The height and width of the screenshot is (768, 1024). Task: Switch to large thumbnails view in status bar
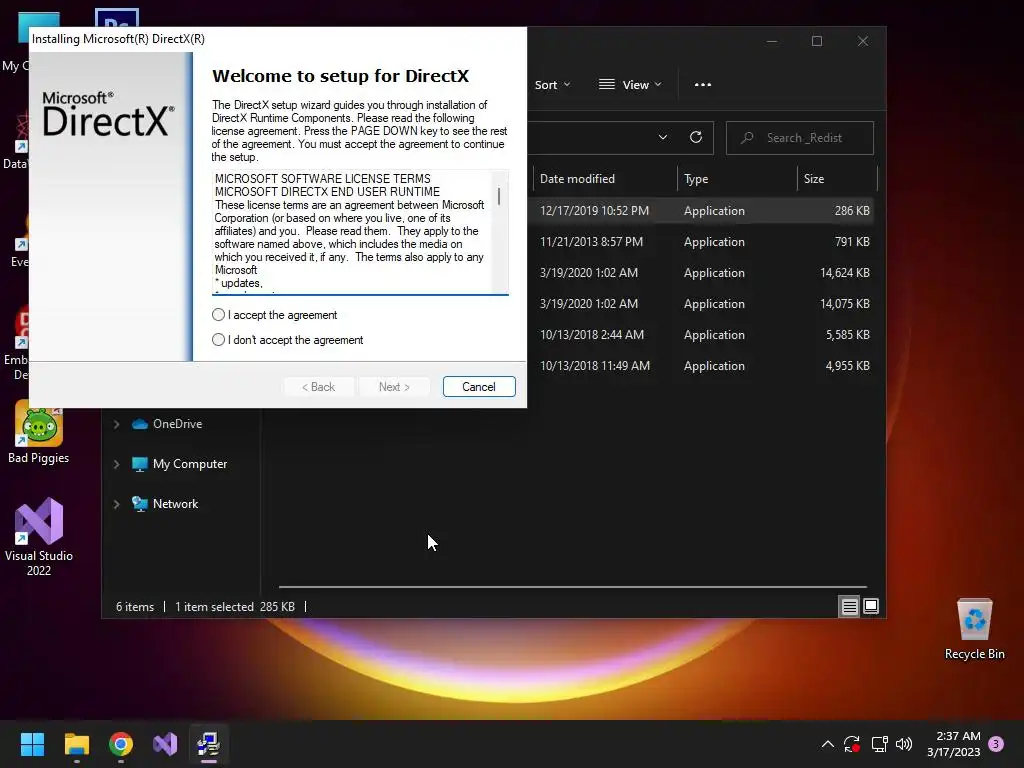871,607
